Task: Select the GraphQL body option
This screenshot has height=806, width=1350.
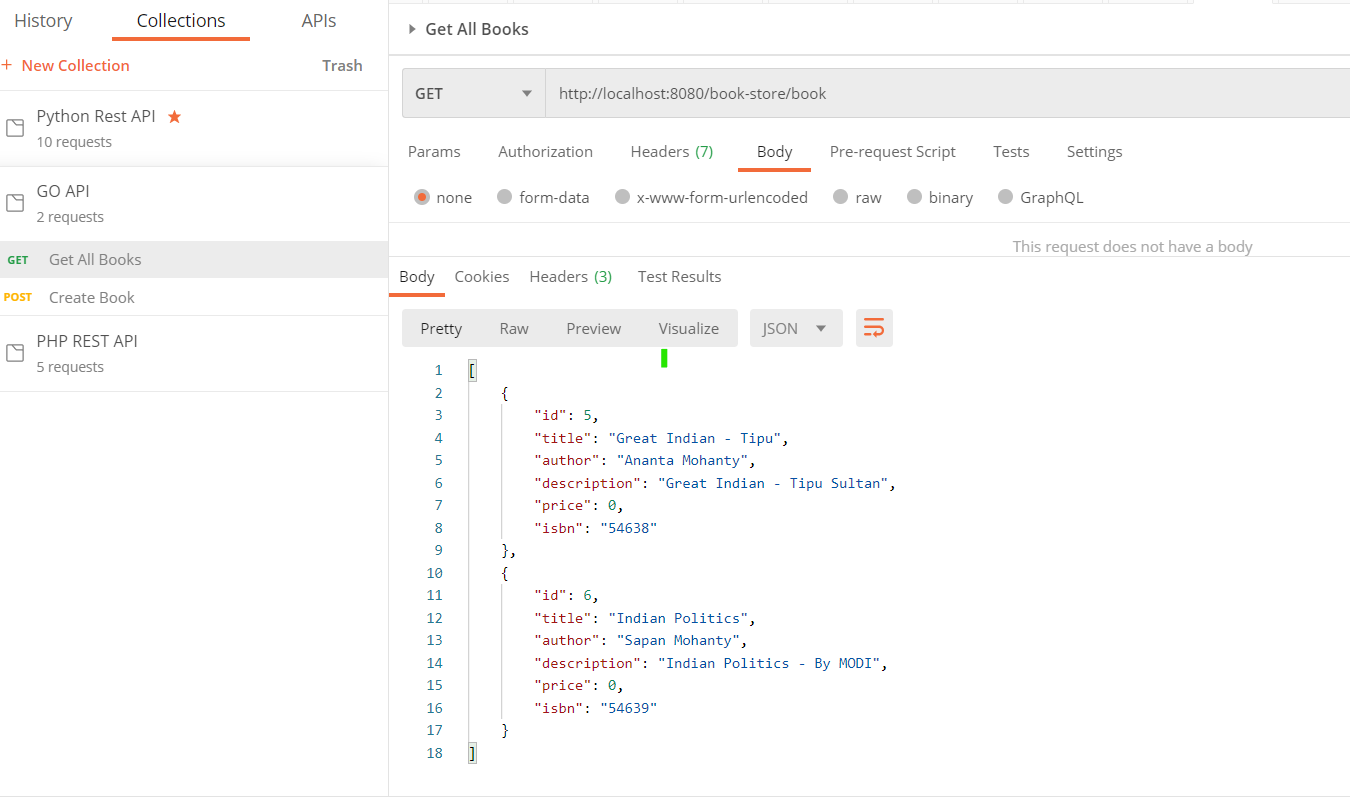Action: click(1006, 197)
